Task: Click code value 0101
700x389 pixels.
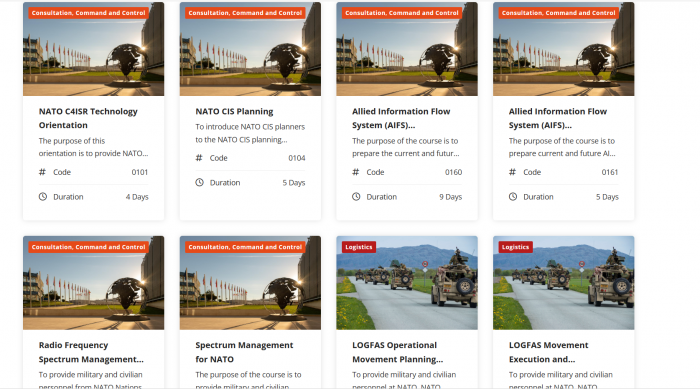Action: [x=140, y=172]
